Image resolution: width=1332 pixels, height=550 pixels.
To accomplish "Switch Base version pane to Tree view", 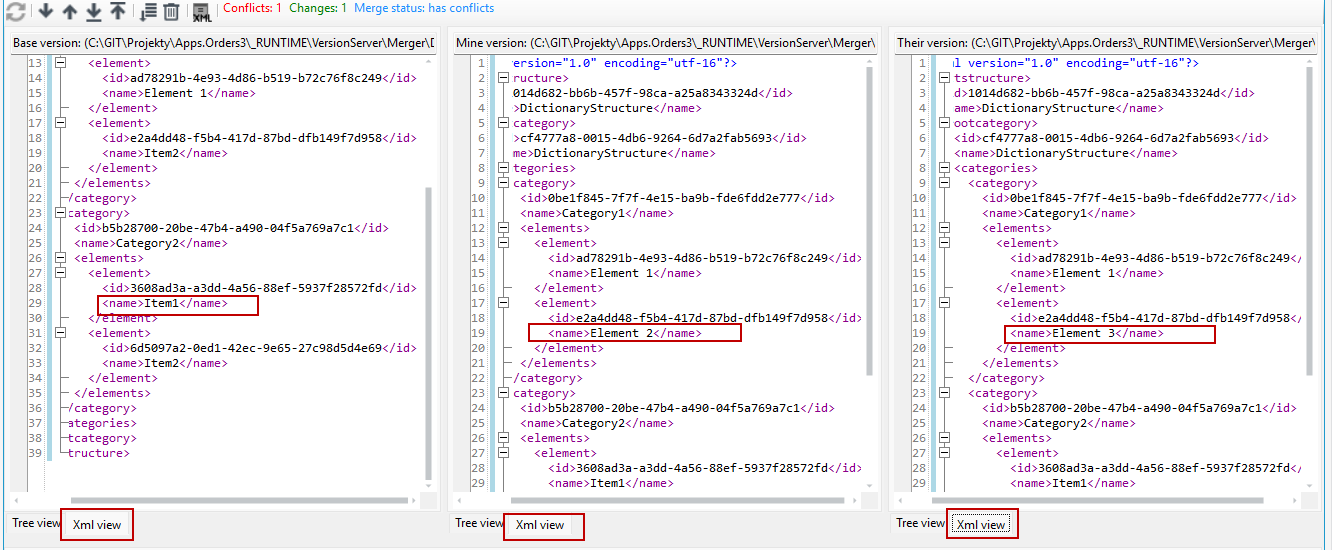I will 34,523.
